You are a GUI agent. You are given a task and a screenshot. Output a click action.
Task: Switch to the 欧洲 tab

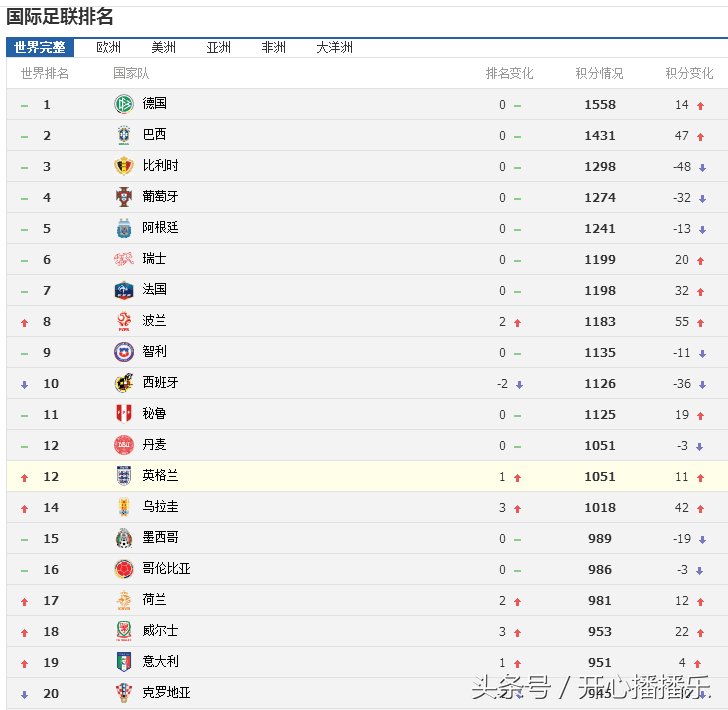(108, 47)
